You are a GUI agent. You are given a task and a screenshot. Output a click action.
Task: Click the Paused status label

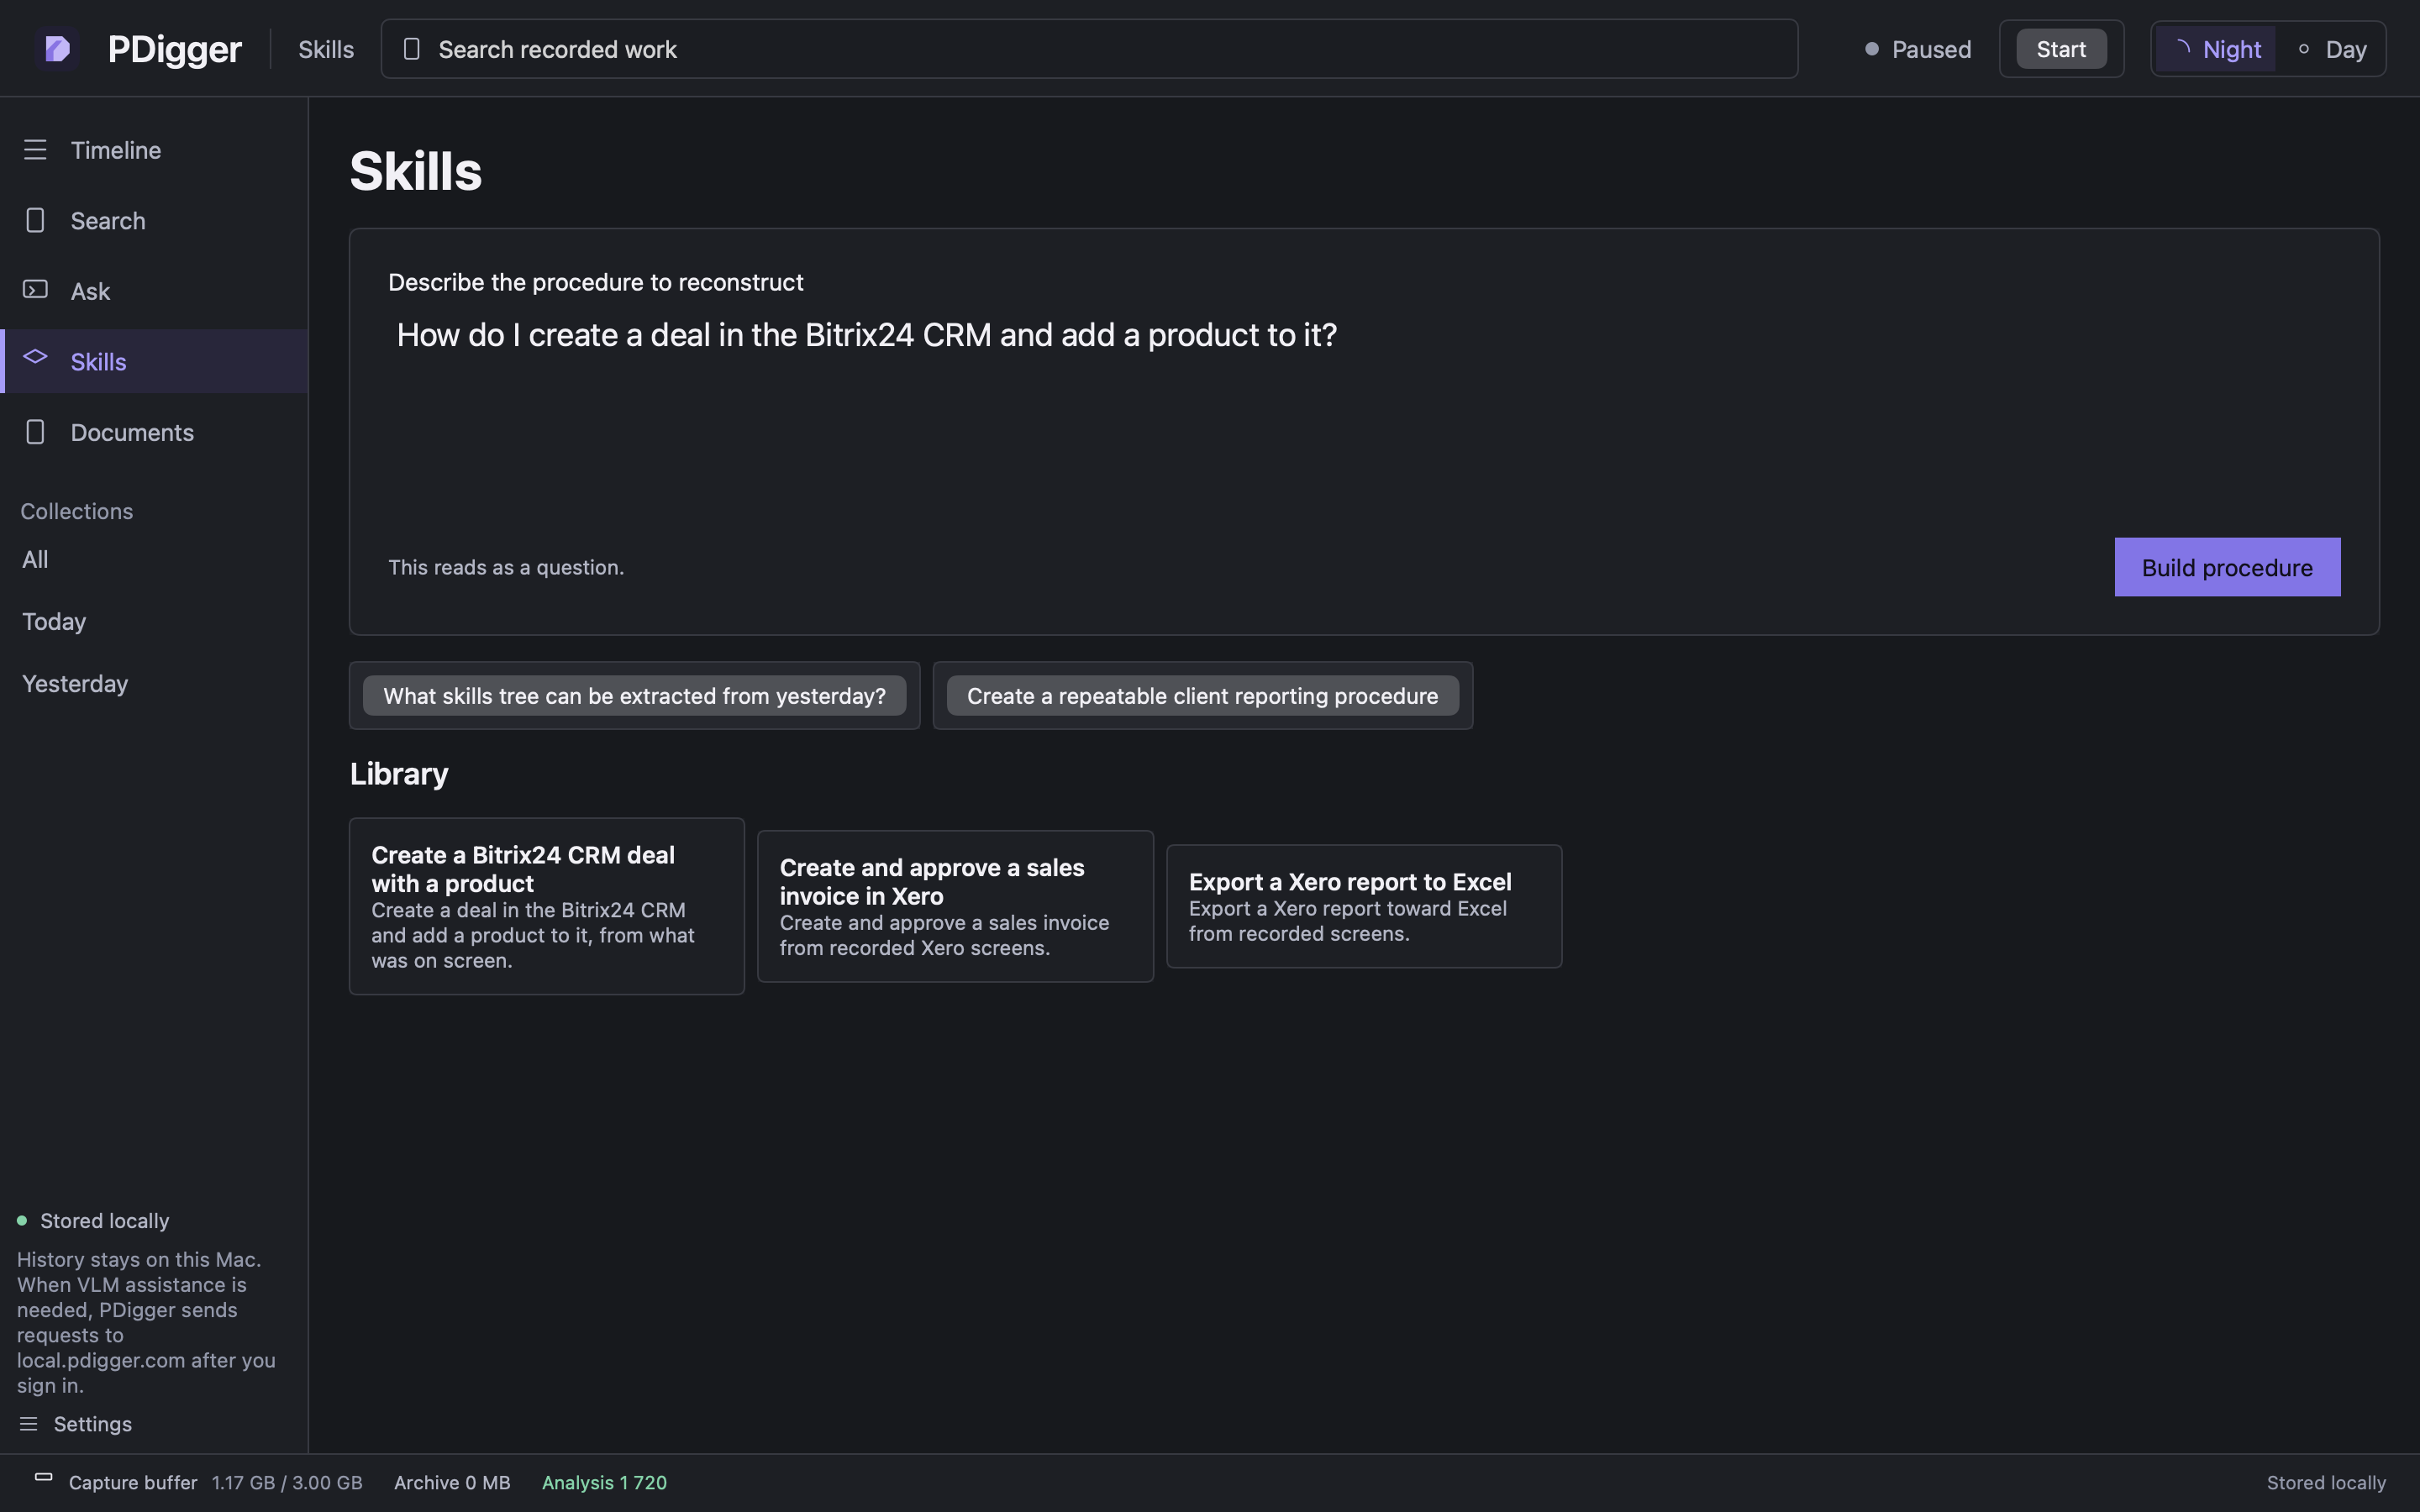click(1931, 49)
